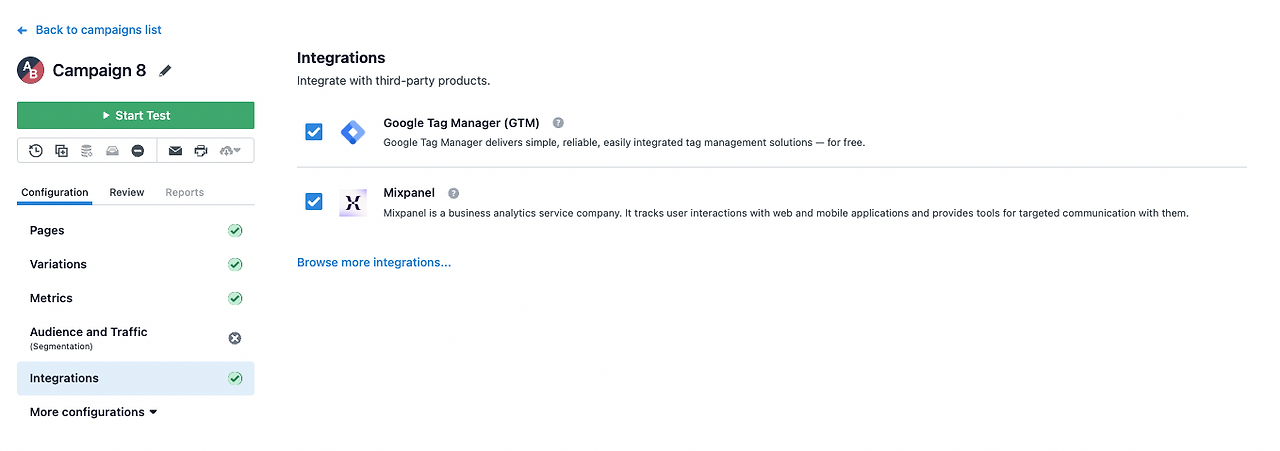Screen dimensions: 1280x451
Task: Open the Metrics configuration section
Action: [136, 298]
